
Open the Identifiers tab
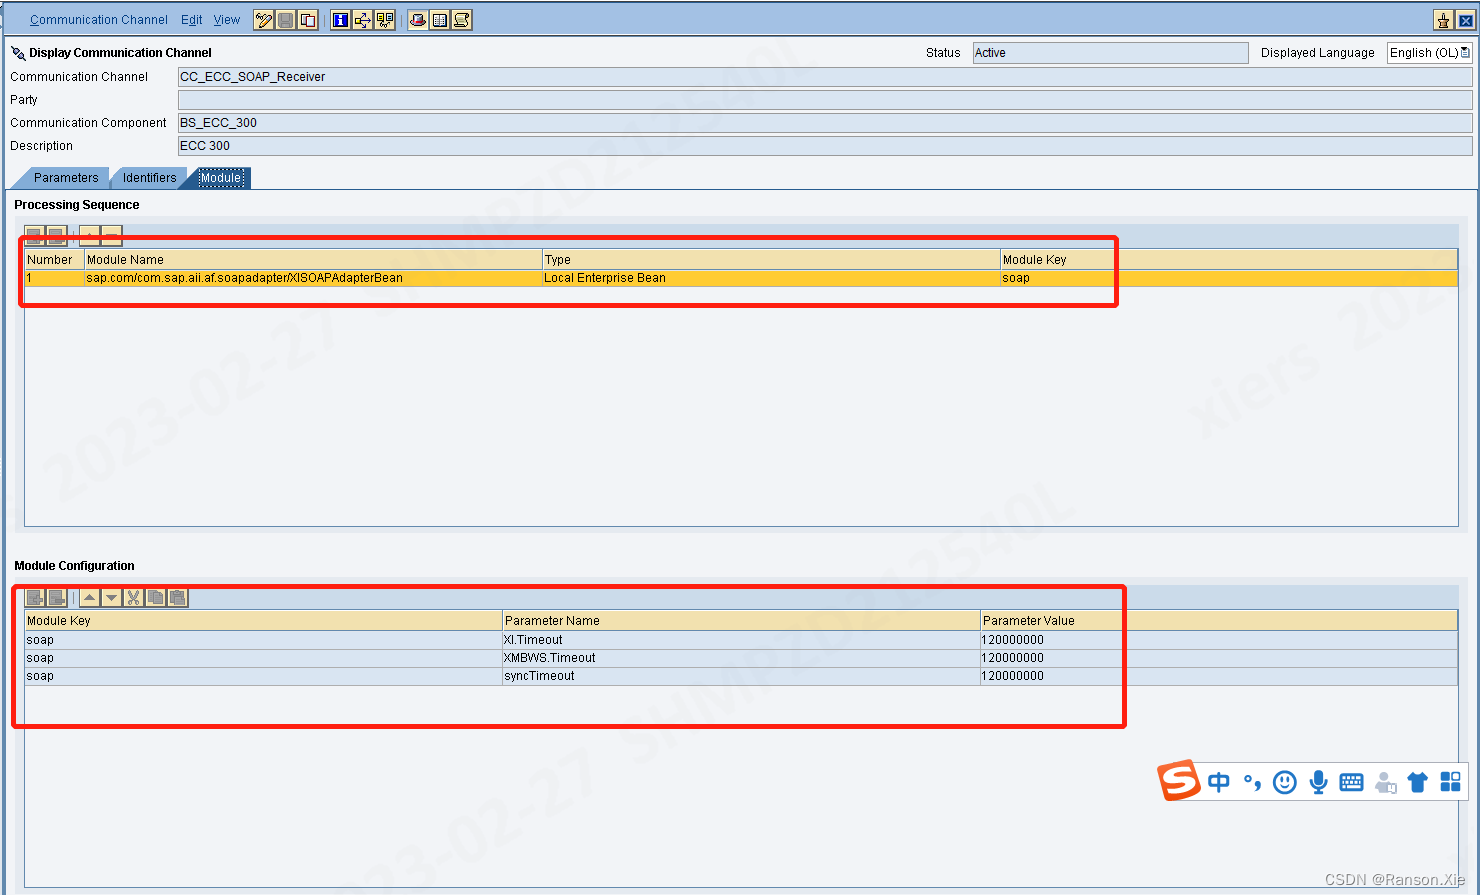pos(148,177)
